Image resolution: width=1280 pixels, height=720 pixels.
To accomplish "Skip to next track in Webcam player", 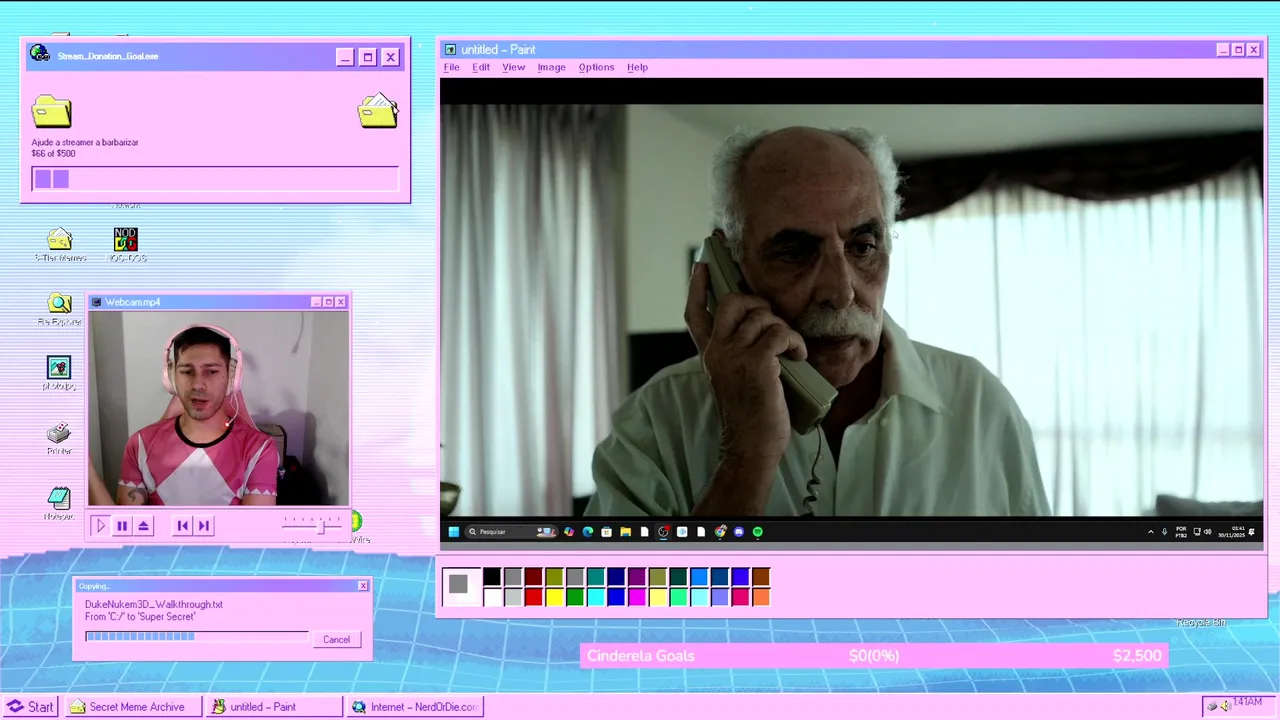I will click(204, 525).
